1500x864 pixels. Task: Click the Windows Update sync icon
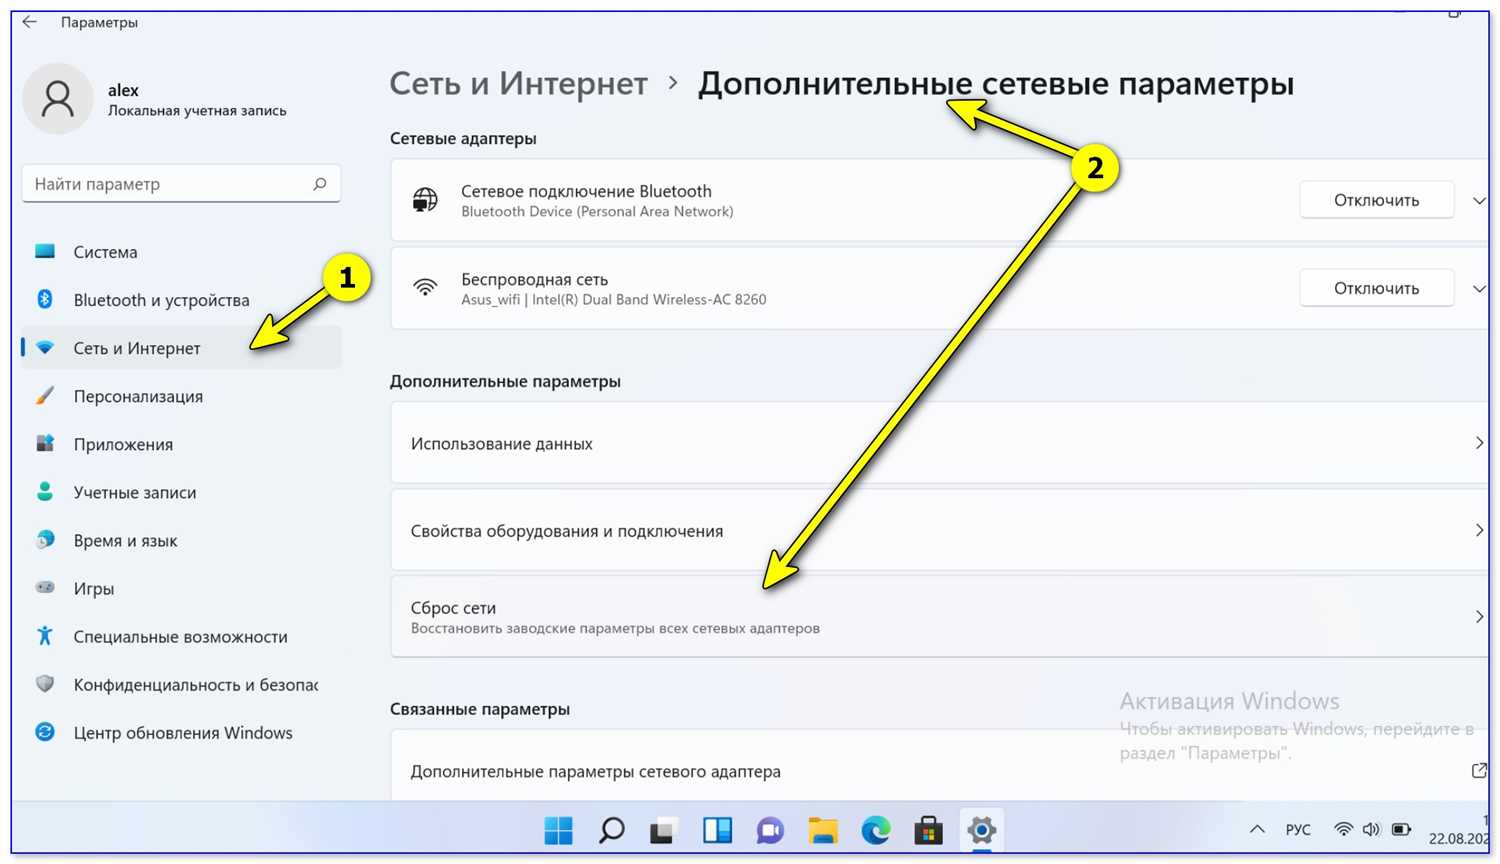[x=45, y=731]
